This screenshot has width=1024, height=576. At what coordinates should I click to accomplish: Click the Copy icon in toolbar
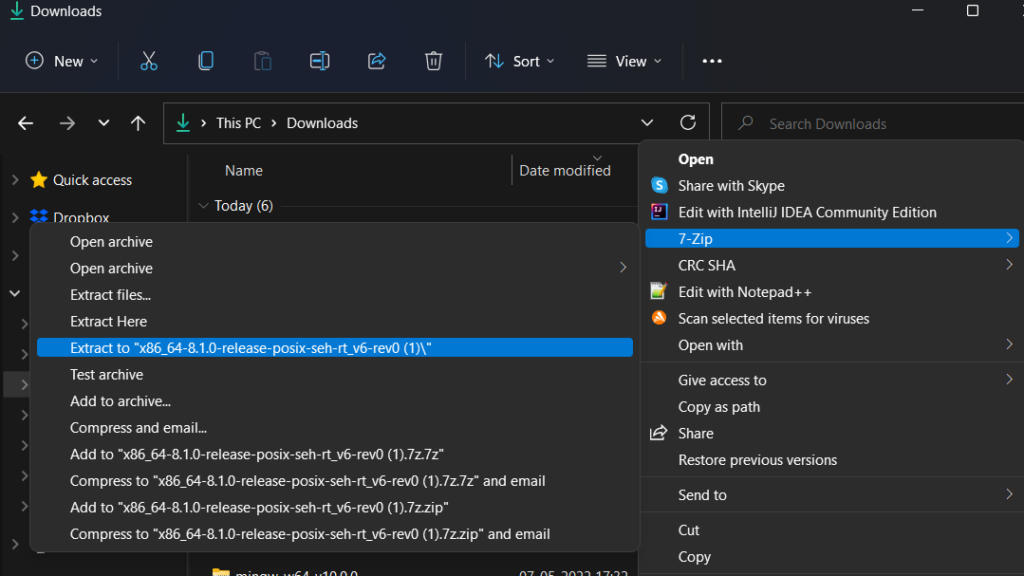coord(206,61)
